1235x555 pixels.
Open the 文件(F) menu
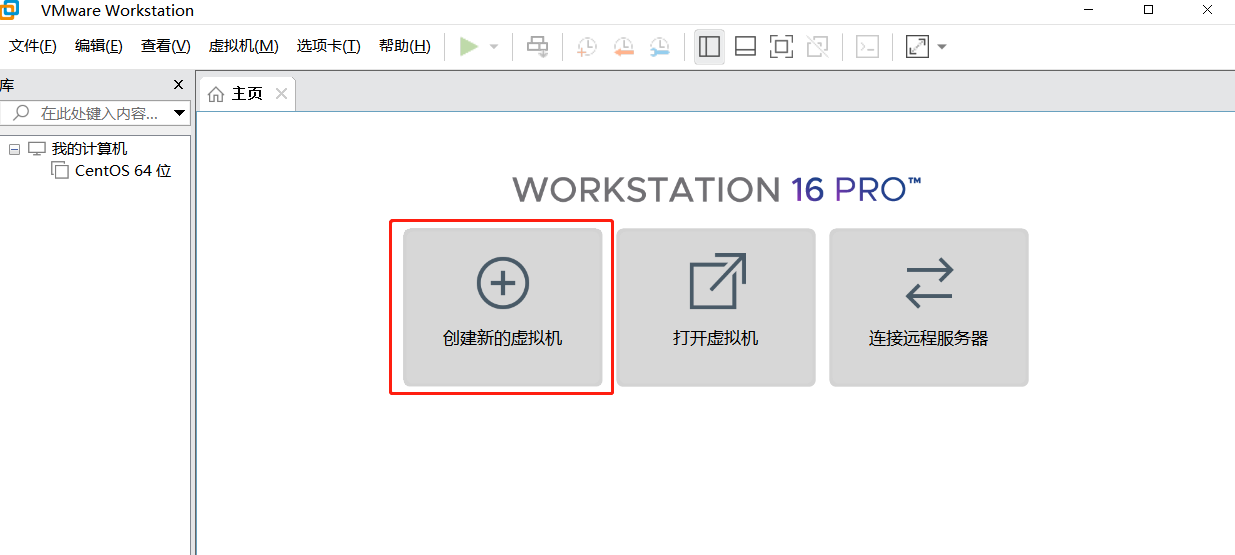(x=33, y=46)
